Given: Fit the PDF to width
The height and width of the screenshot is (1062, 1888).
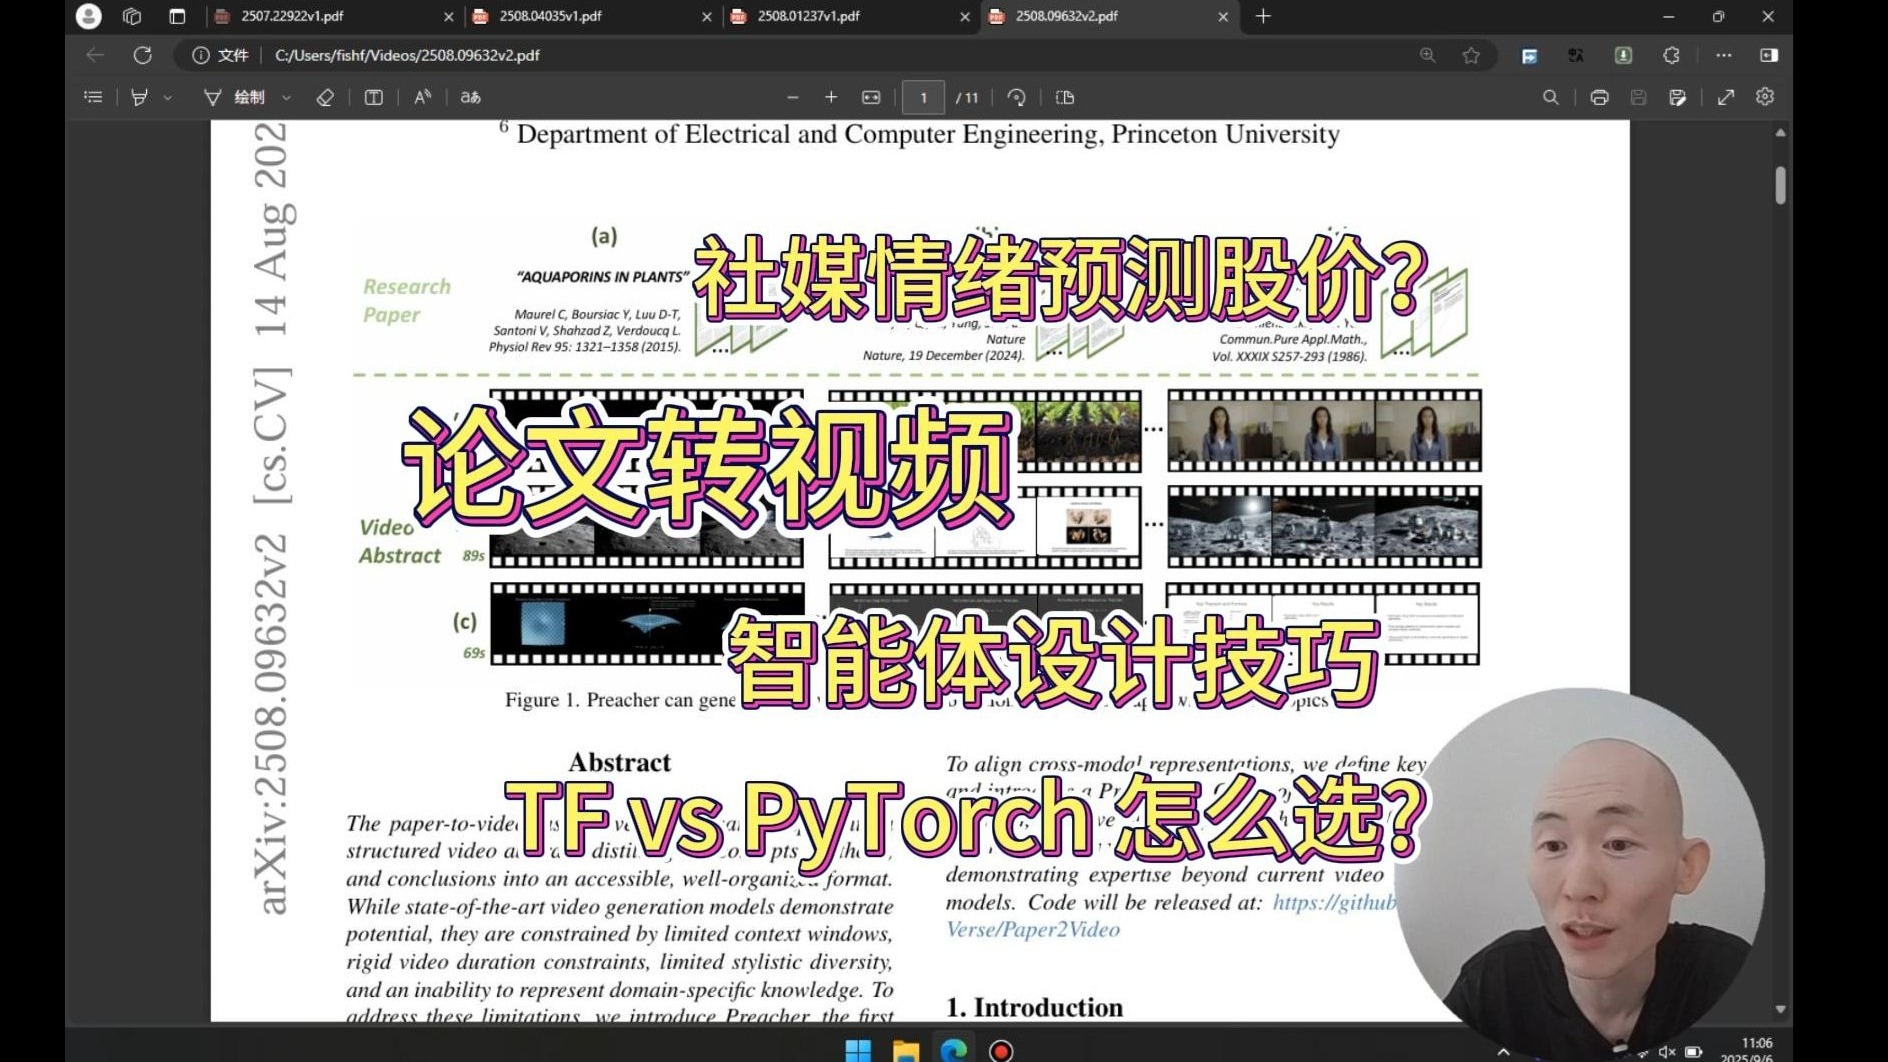Looking at the screenshot, I should pos(871,97).
